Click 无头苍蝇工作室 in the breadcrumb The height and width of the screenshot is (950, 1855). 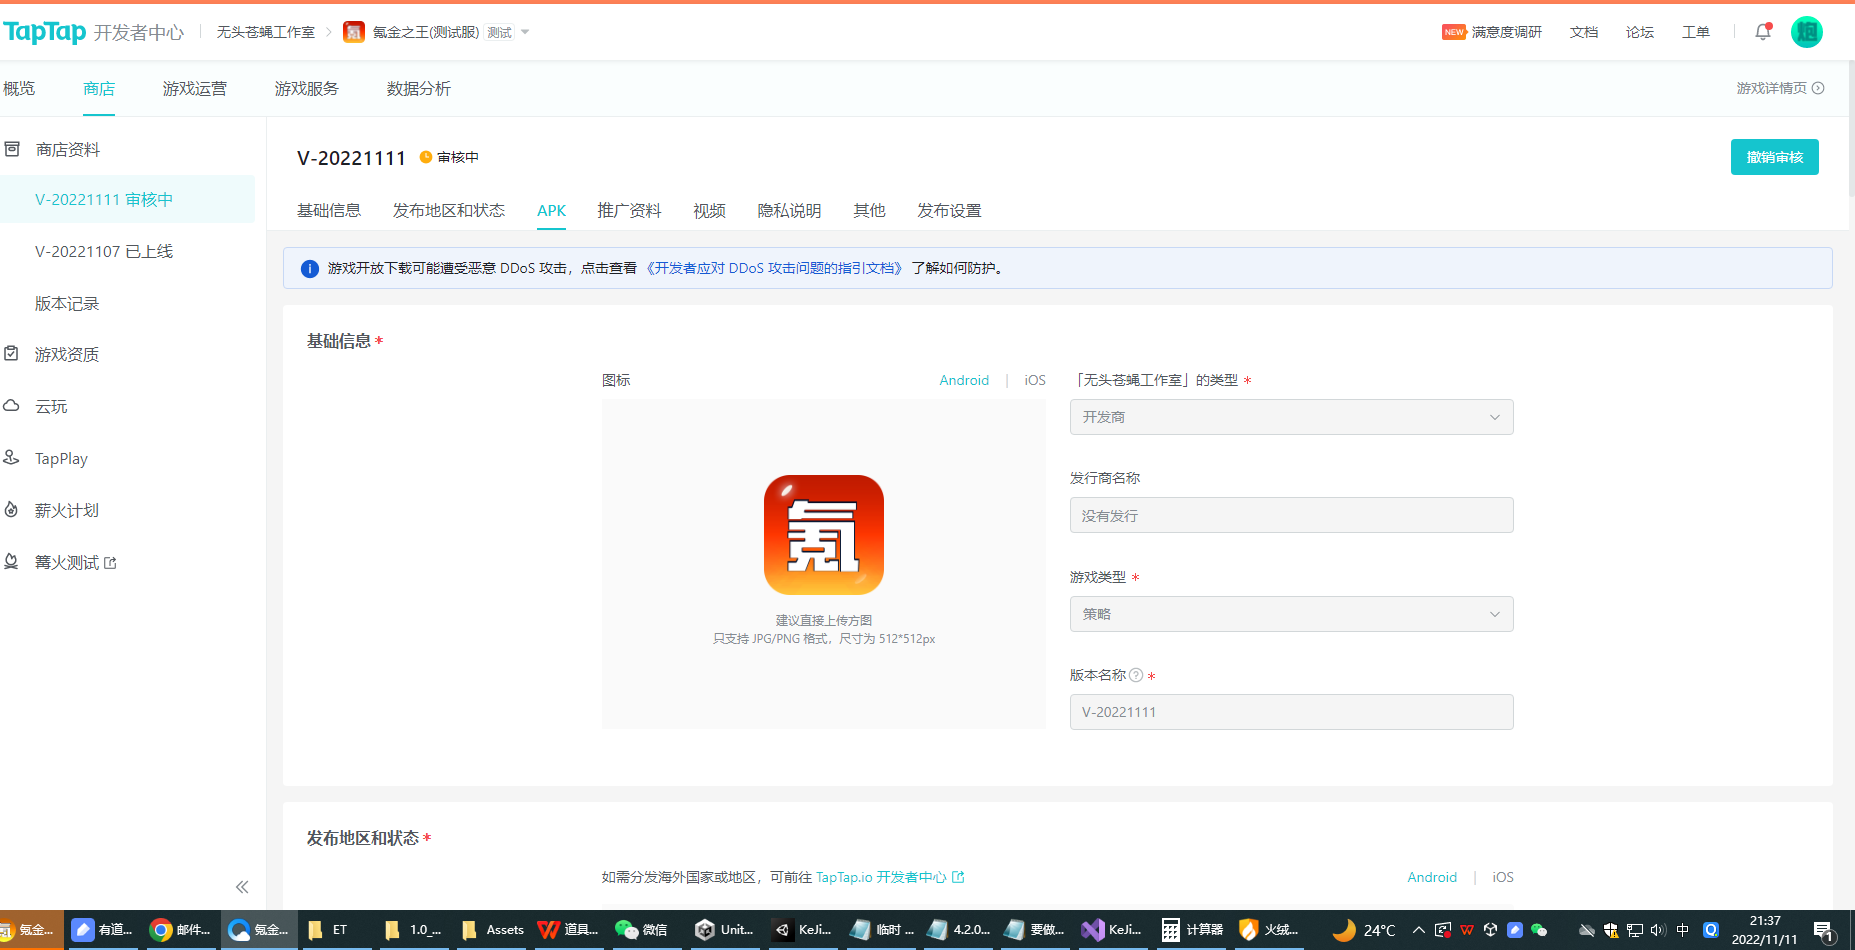pyautogui.click(x=266, y=32)
